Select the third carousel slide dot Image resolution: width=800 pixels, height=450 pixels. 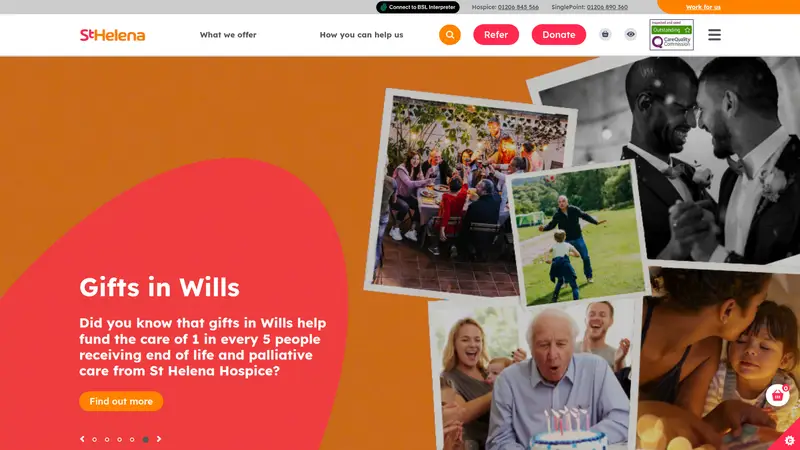tap(119, 439)
